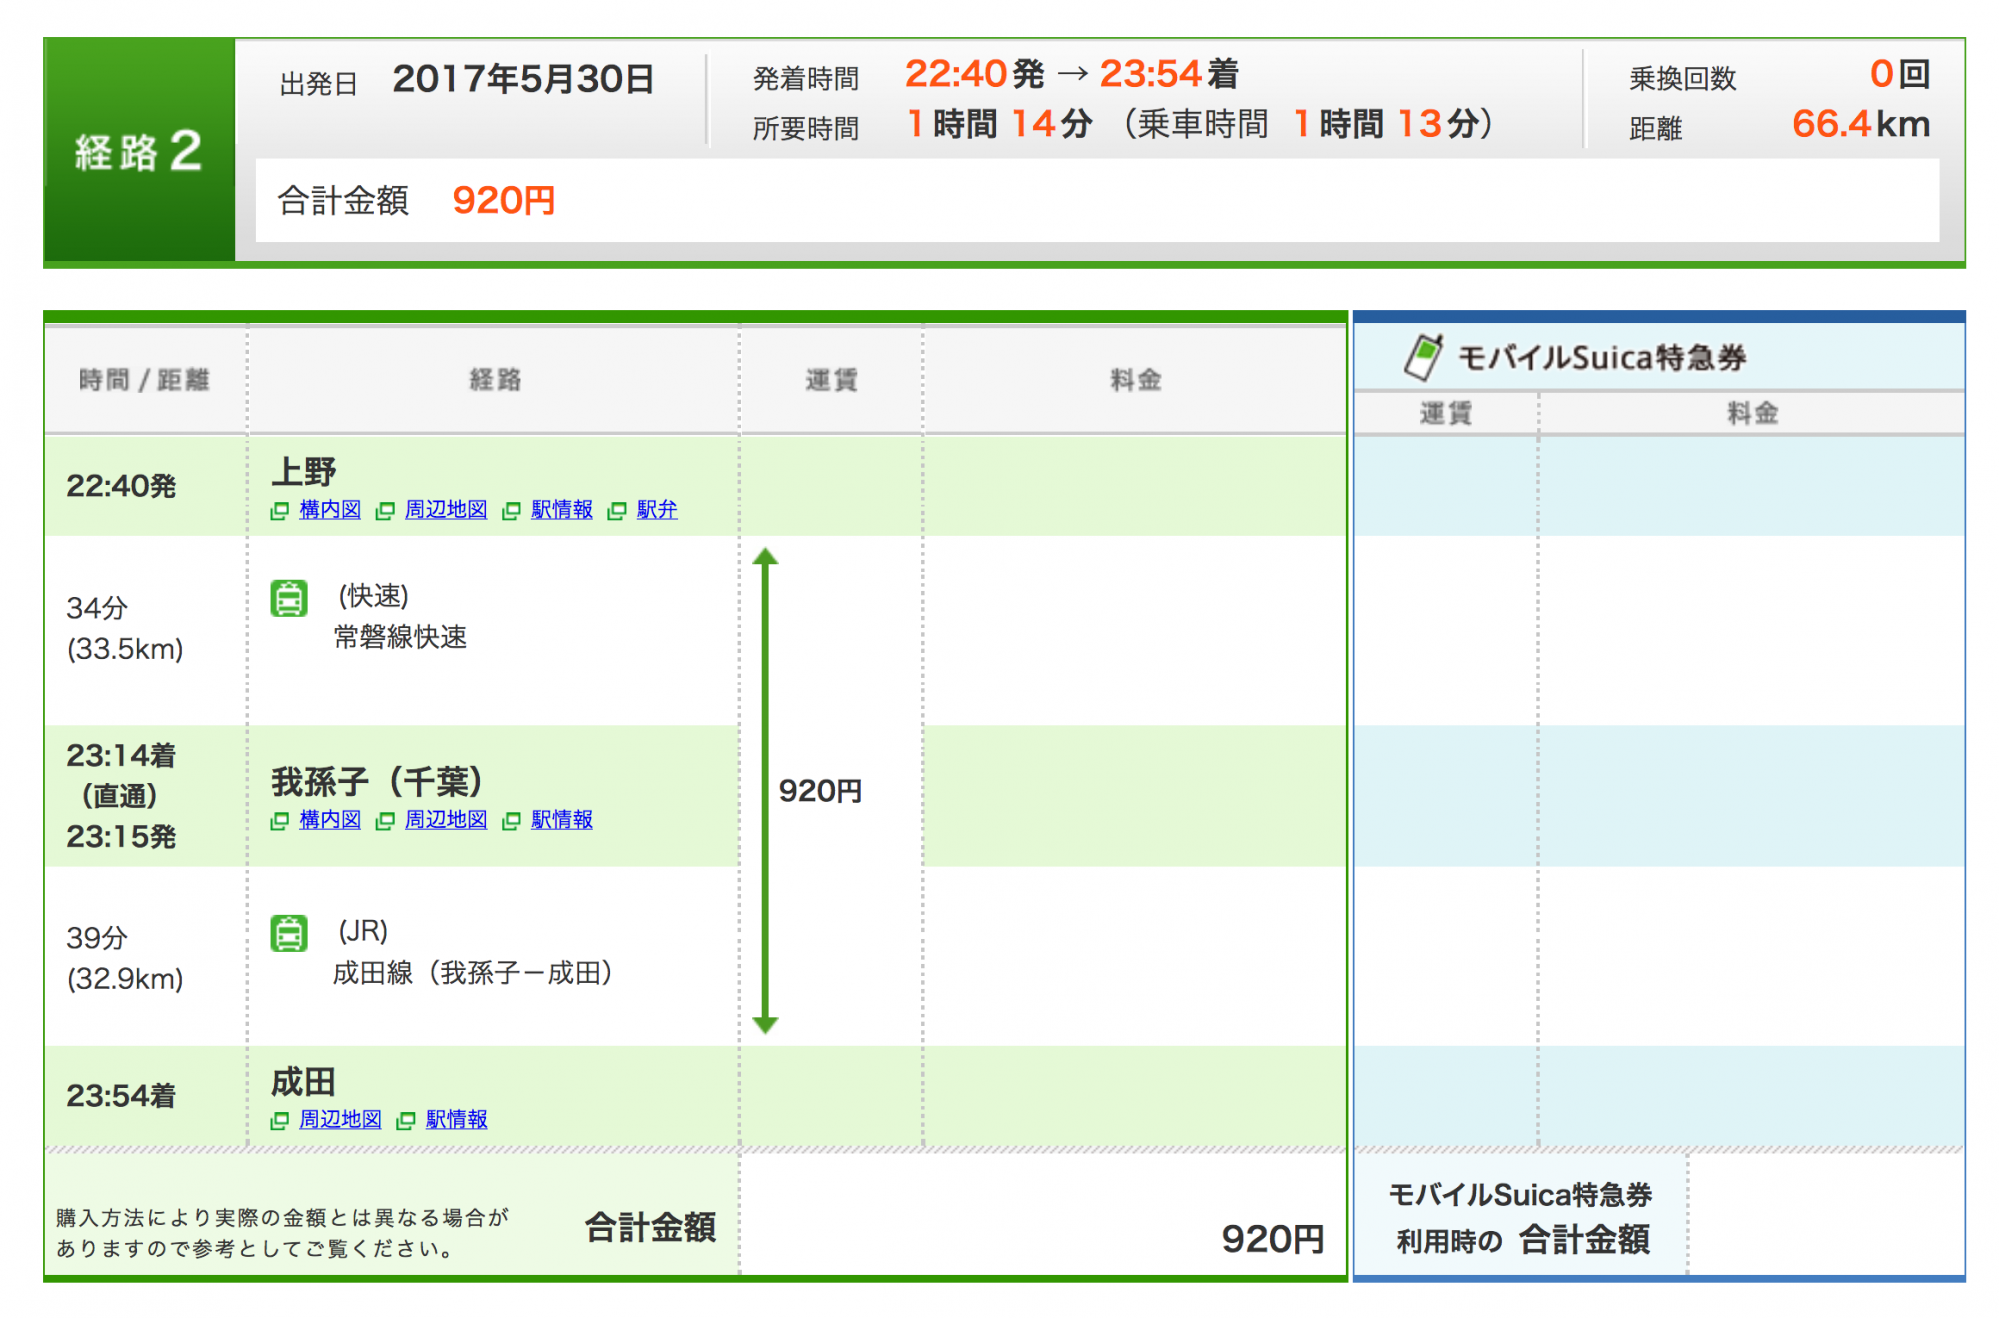
Task: Click the external-link icon before 我孫子 駅情報
Action: click(512, 821)
